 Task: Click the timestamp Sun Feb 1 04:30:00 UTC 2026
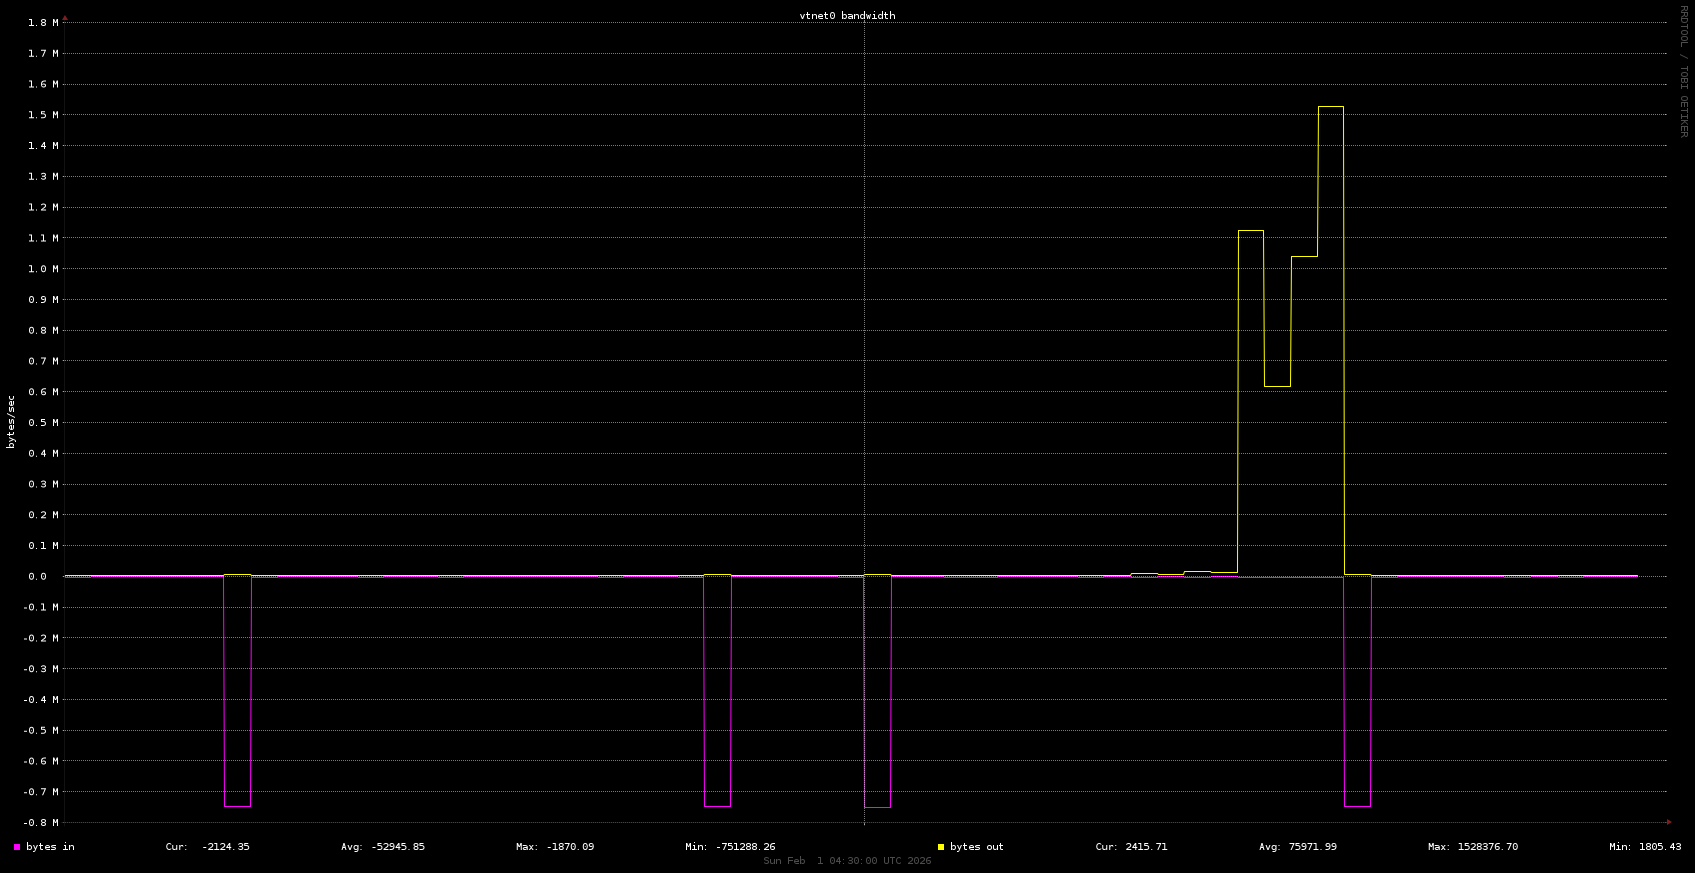click(847, 861)
